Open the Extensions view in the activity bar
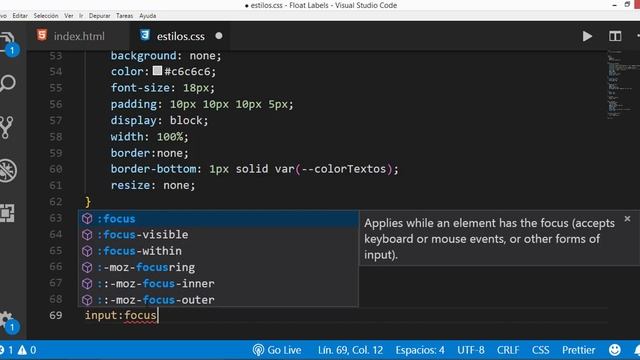 [7, 213]
